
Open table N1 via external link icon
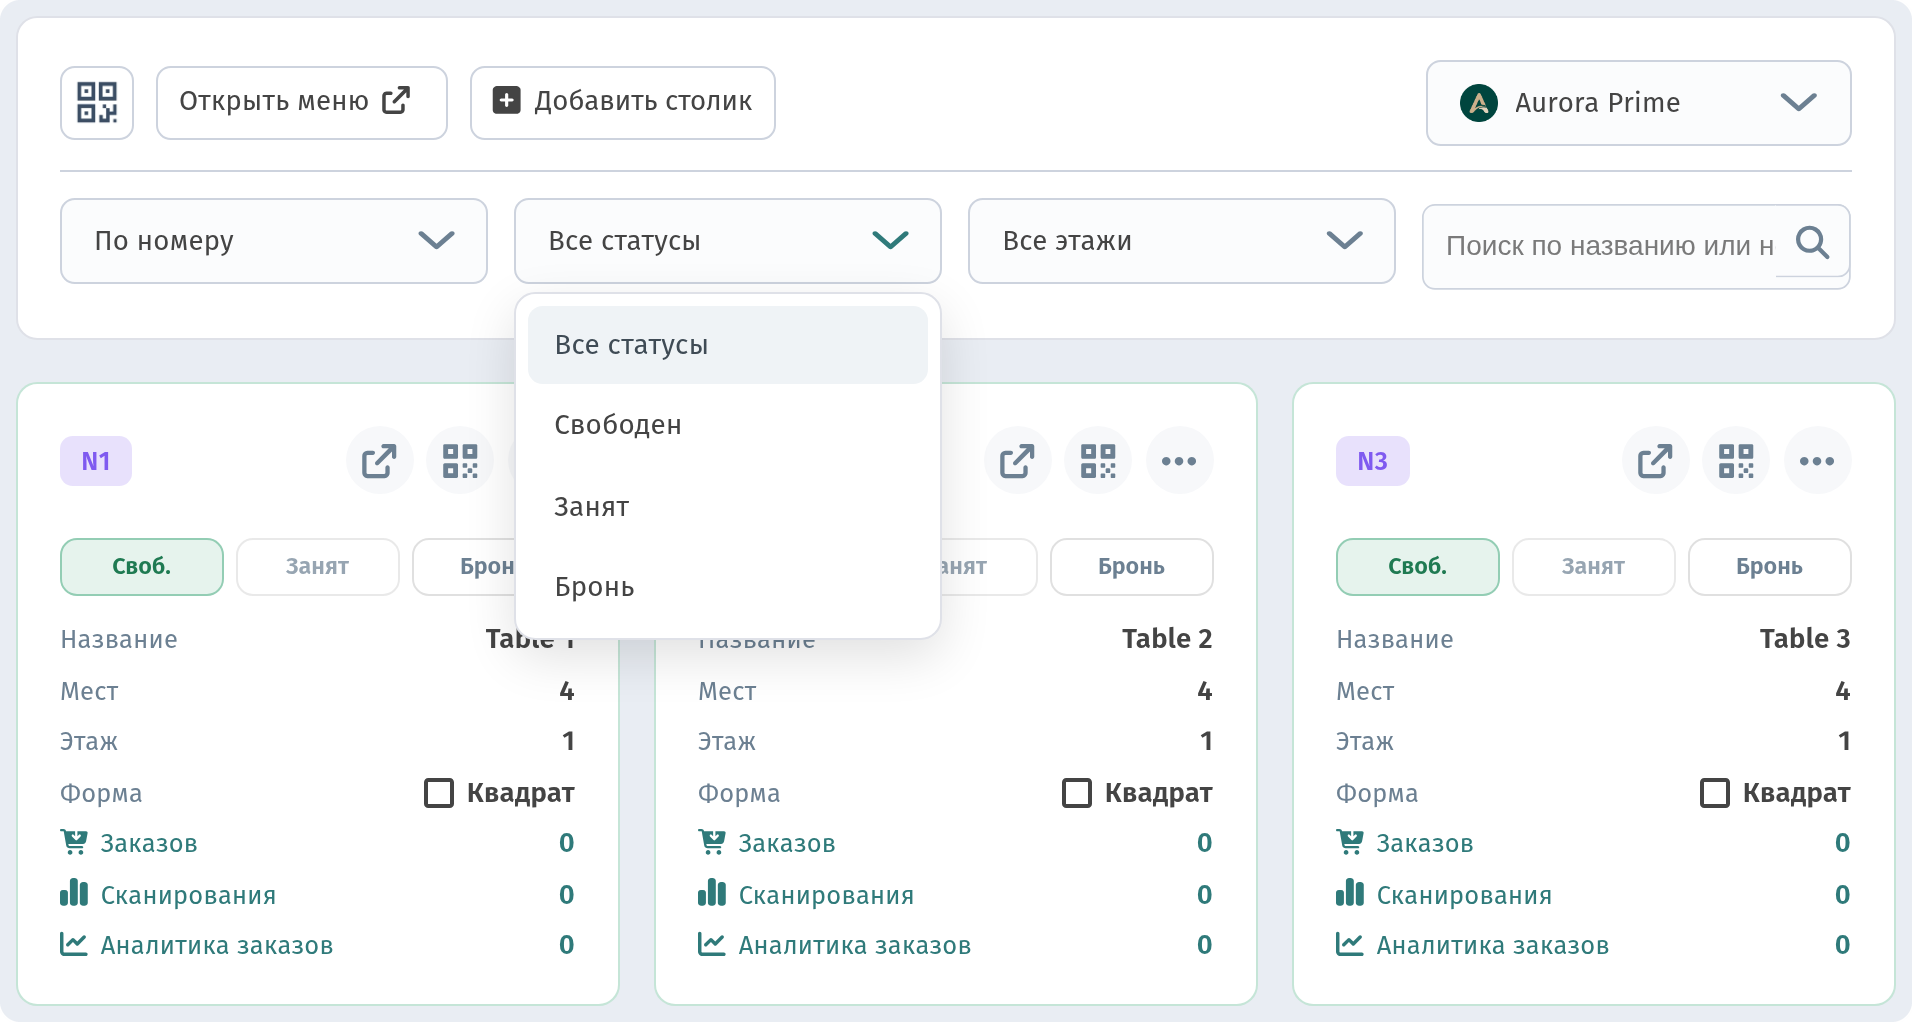379,461
